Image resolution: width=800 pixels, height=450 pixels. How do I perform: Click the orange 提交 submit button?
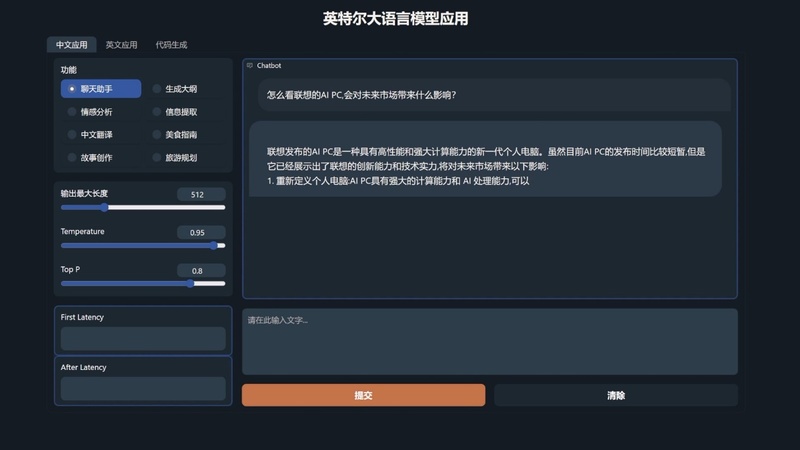pyautogui.click(x=363, y=395)
